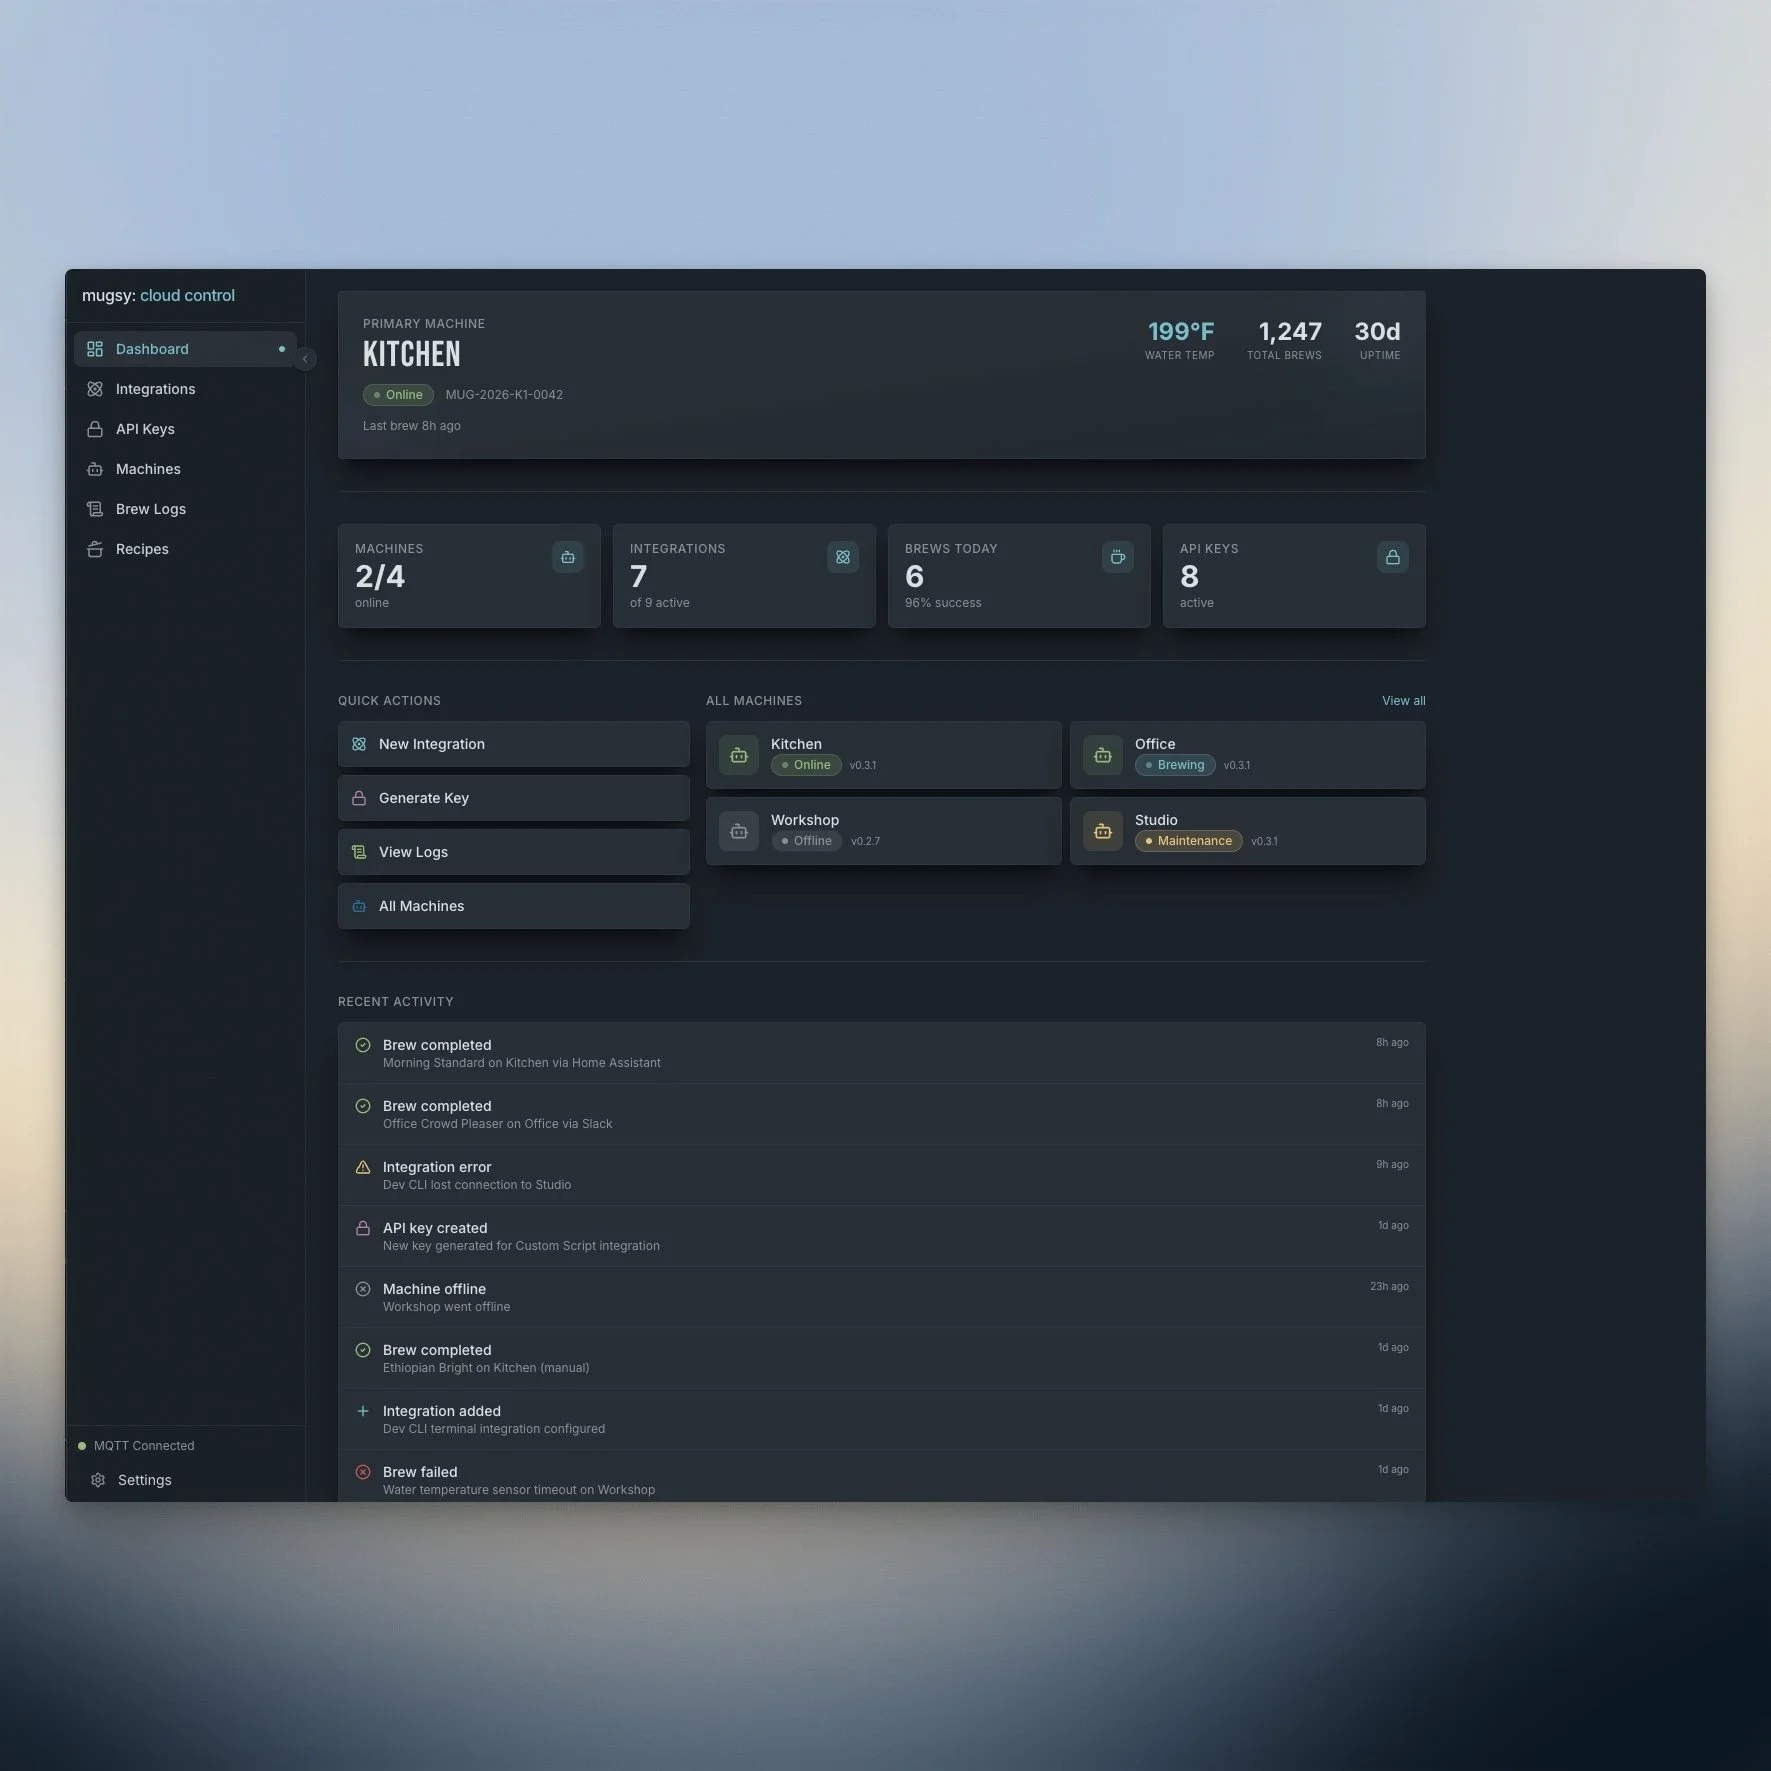Click the robot icon on the Studio card
This screenshot has height=1771, width=1771.
click(1102, 831)
